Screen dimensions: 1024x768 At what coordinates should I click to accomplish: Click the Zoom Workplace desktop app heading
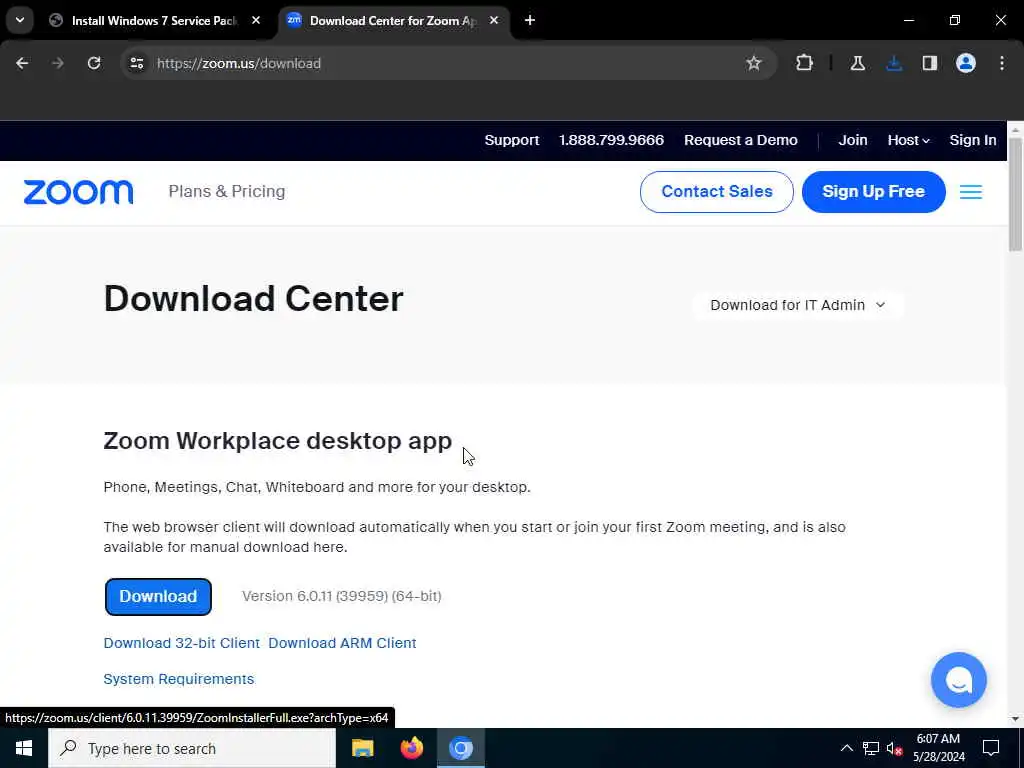[x=278, y=441]
